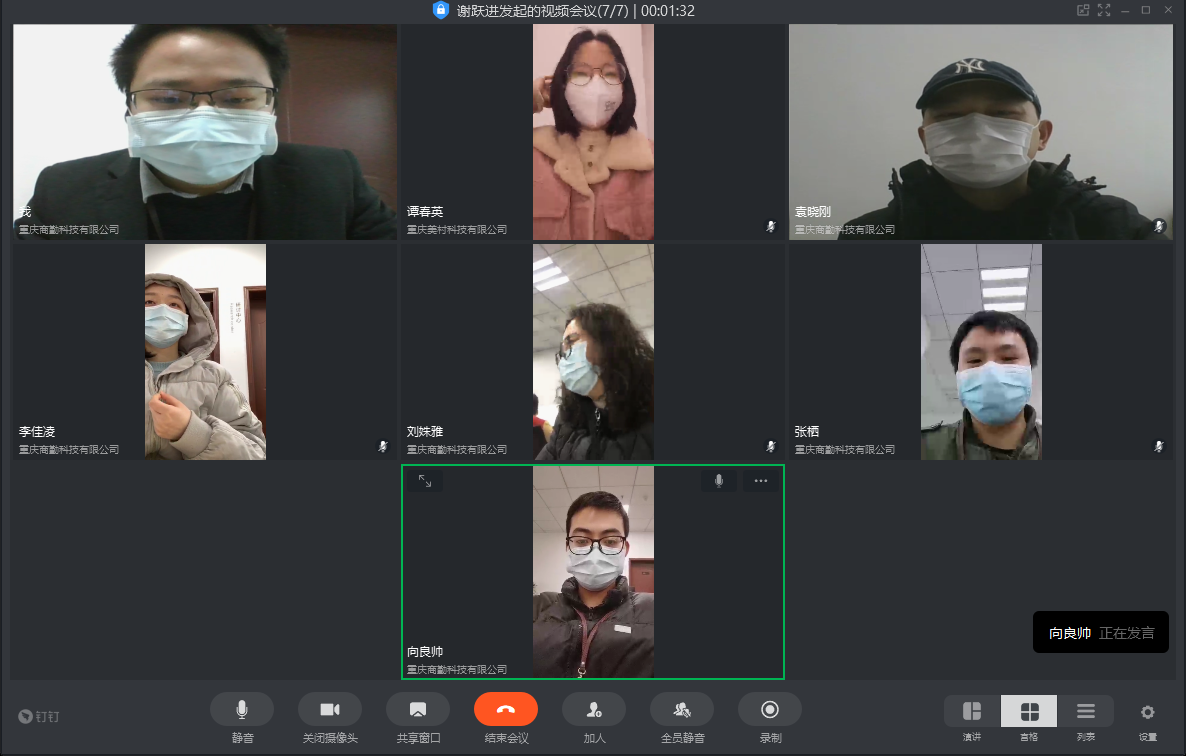The height and width of the screenshot is (756, 1186).
Task: Start recording with 录制 button
Action: tap(769, 709)
